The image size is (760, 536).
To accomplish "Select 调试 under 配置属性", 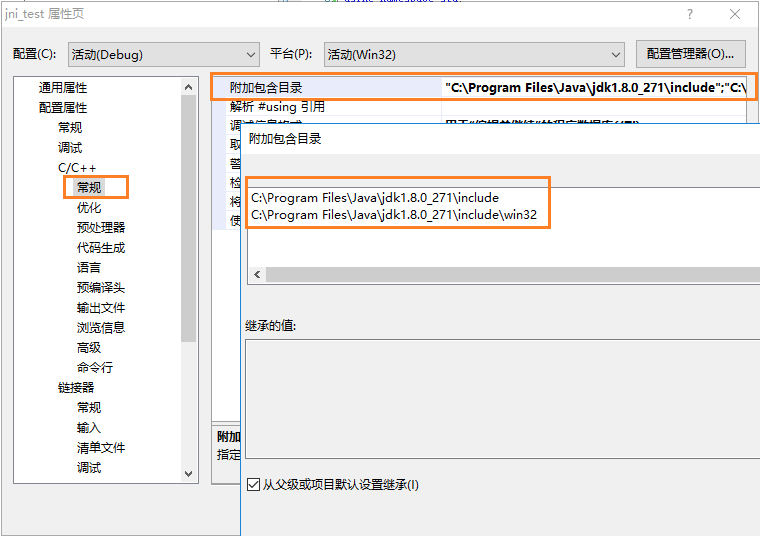I will coord(70,147).
